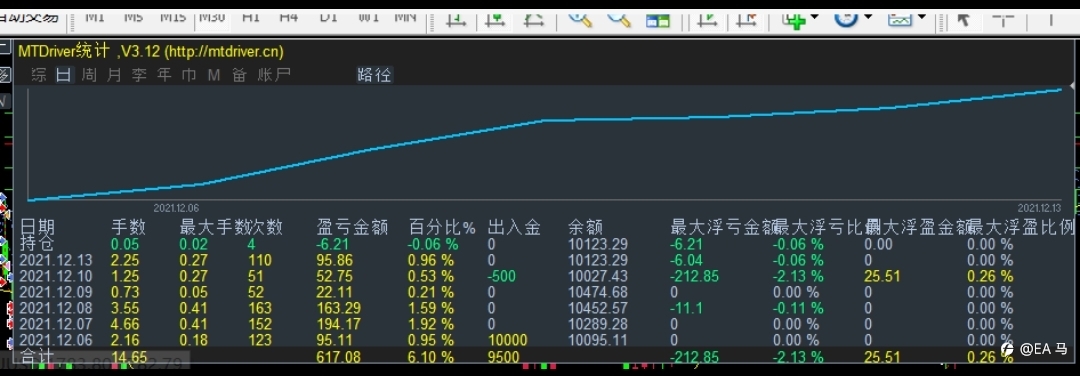The height and width of the screenshot is (376, 1080).
Task: Select H1 timeframe
Action: pyautogui.click(x=251, y=17)
